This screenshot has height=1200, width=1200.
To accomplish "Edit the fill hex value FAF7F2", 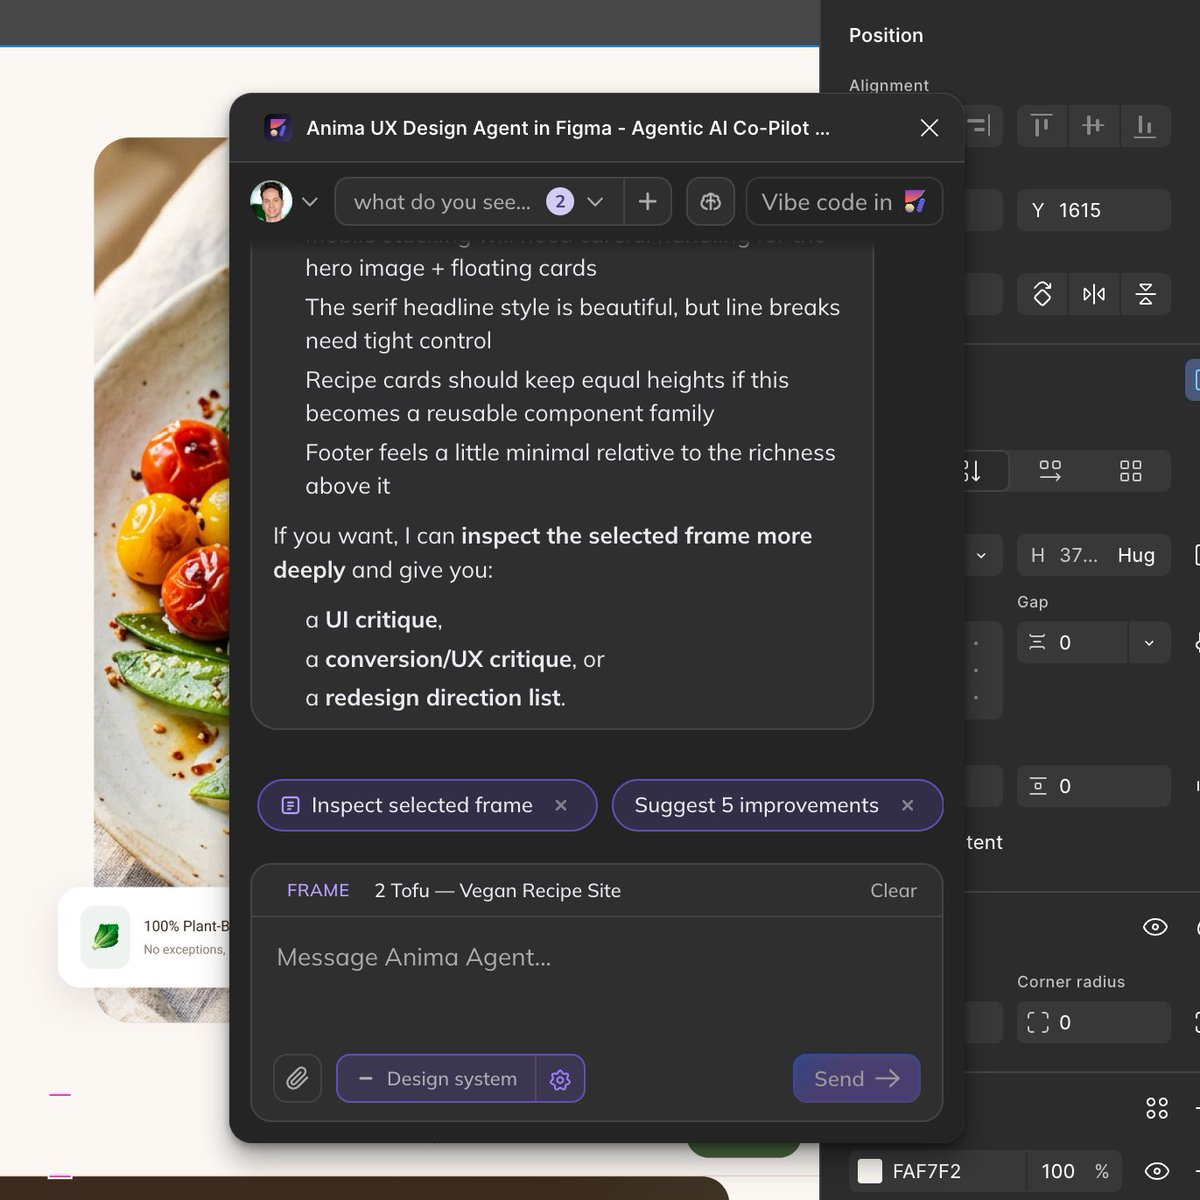I will (x=926, y=1171).
